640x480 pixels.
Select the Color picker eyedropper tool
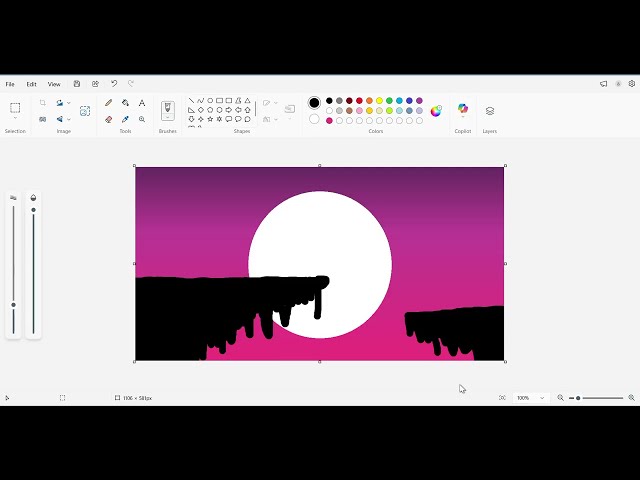point(125,119)
